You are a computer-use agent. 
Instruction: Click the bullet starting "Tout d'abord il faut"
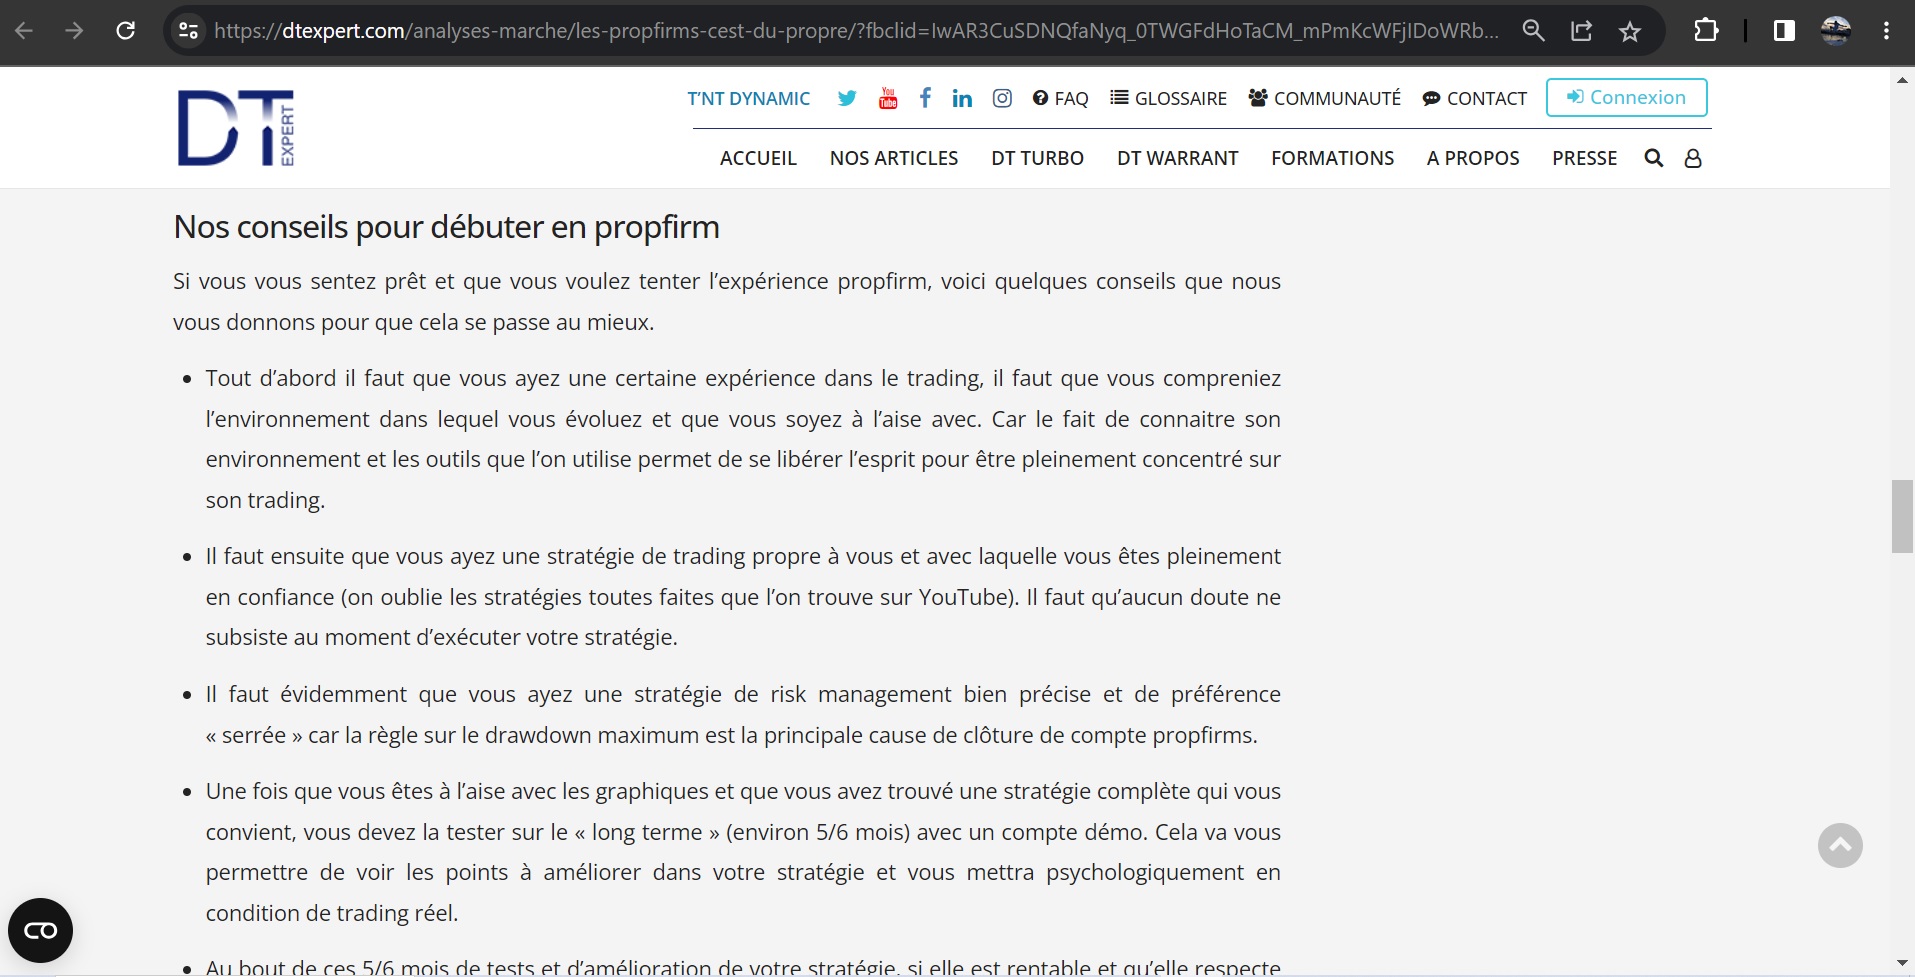pos(743,439)
